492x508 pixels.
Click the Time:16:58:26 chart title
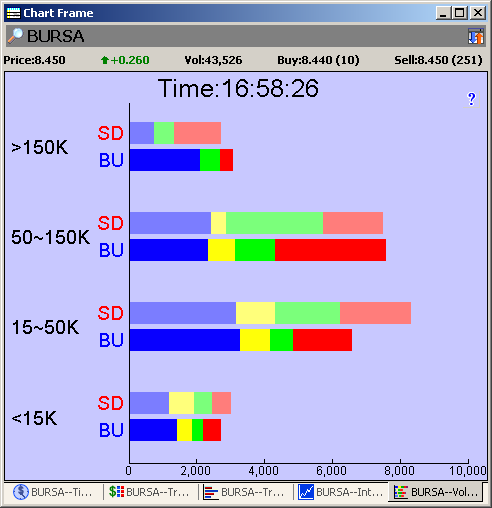(x=238, y=89)
